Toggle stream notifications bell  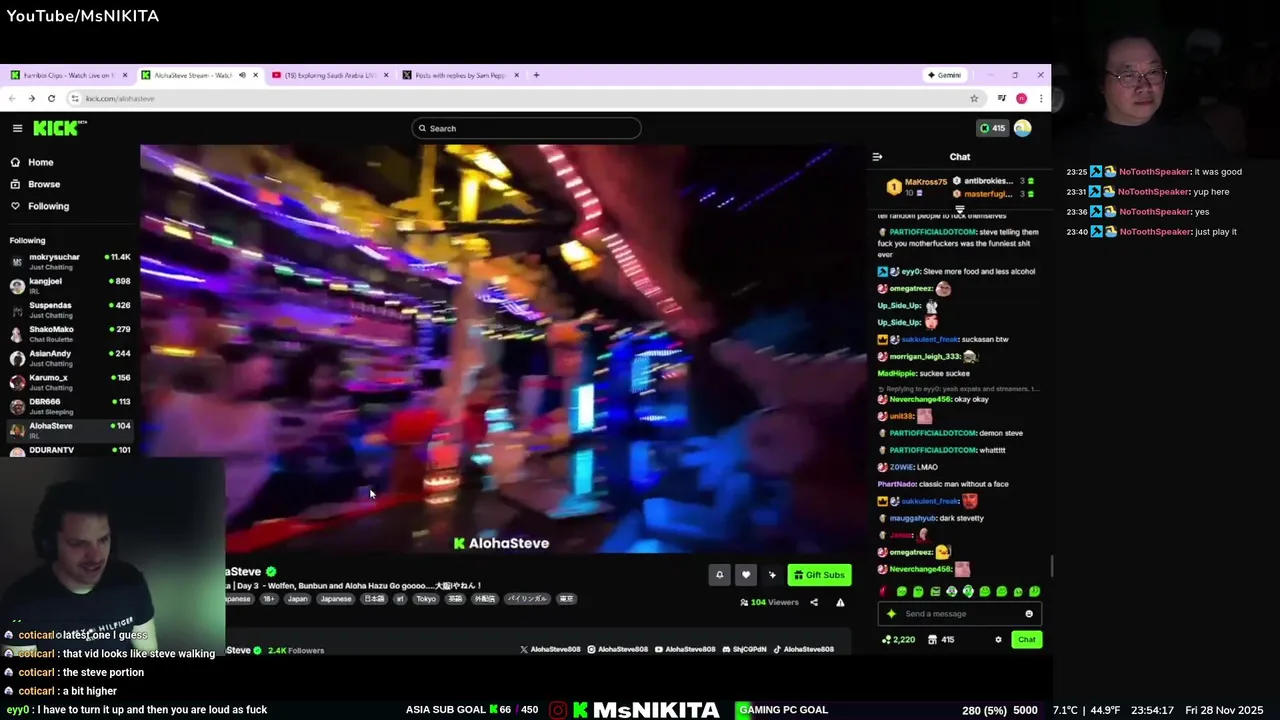(x=719, y=575)
